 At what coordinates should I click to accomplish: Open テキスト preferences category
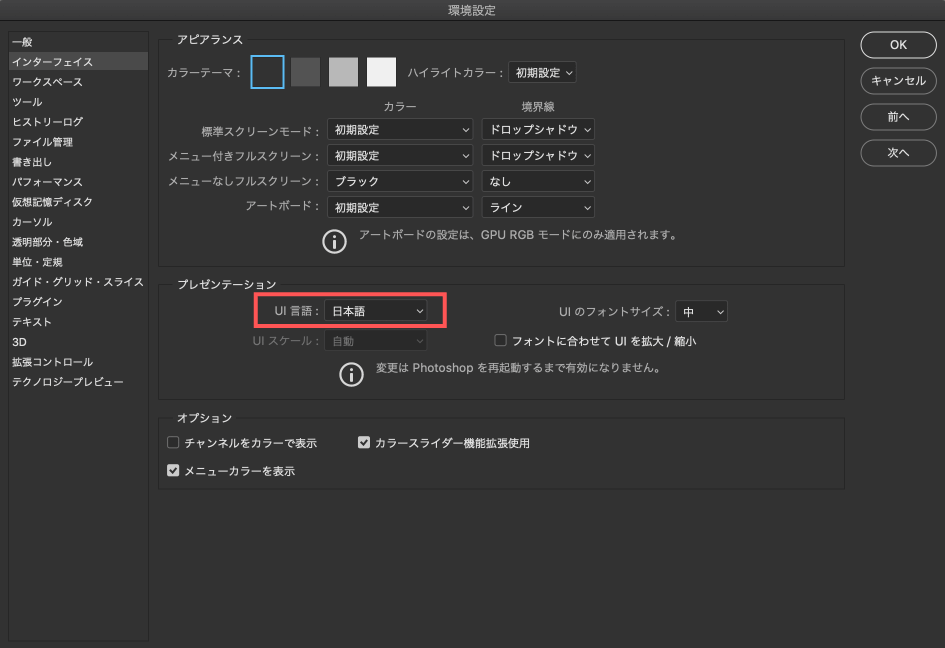[78, 322]
